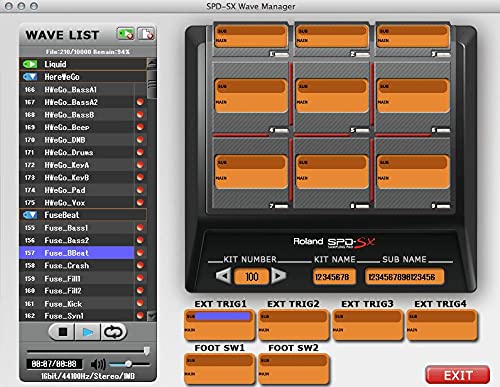The width and height of the screenshot is (500, 387).
Task: Click red indicator next to Fuse_Crash
Action: [140, 265]
